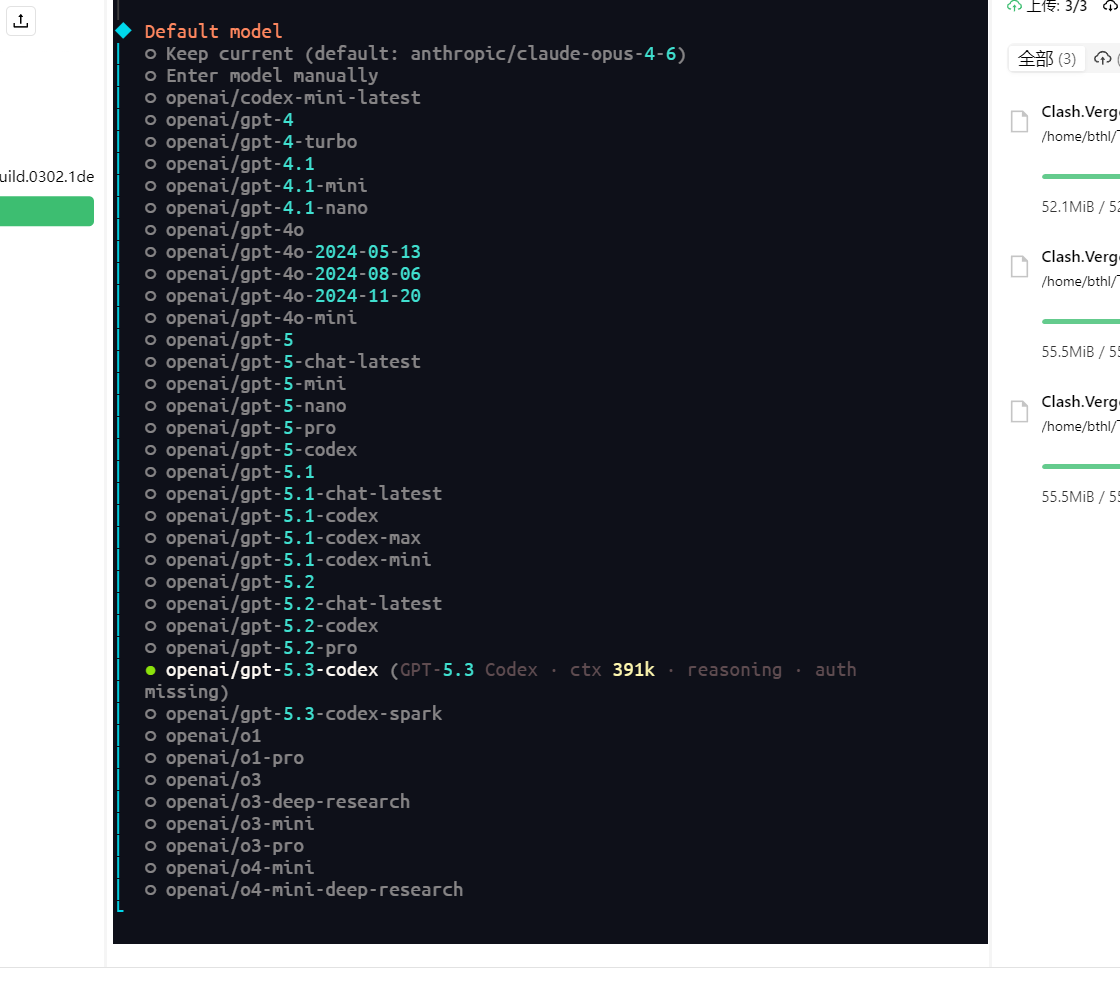Choose openai/gpt-5.1-codex-mini model

[x=288, y=560]
